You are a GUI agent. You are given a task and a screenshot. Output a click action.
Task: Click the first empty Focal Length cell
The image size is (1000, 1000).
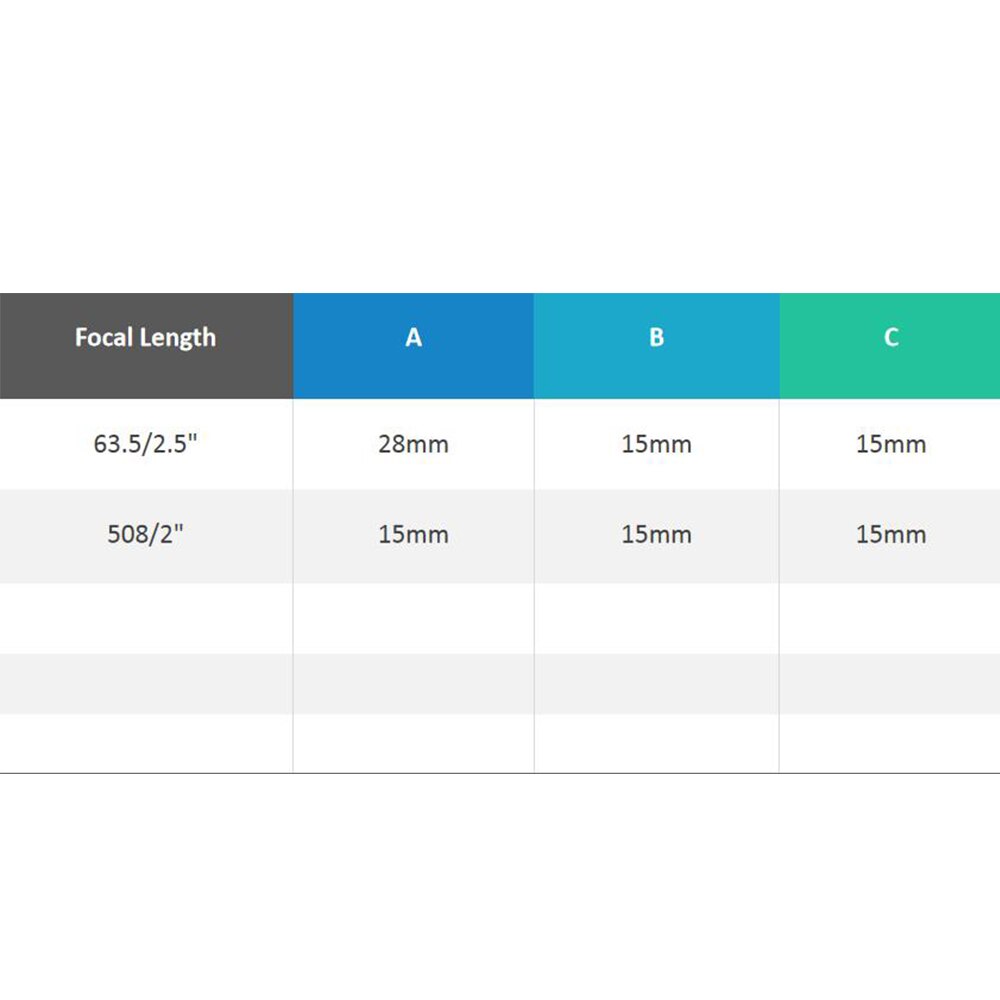tap(146, 618)
